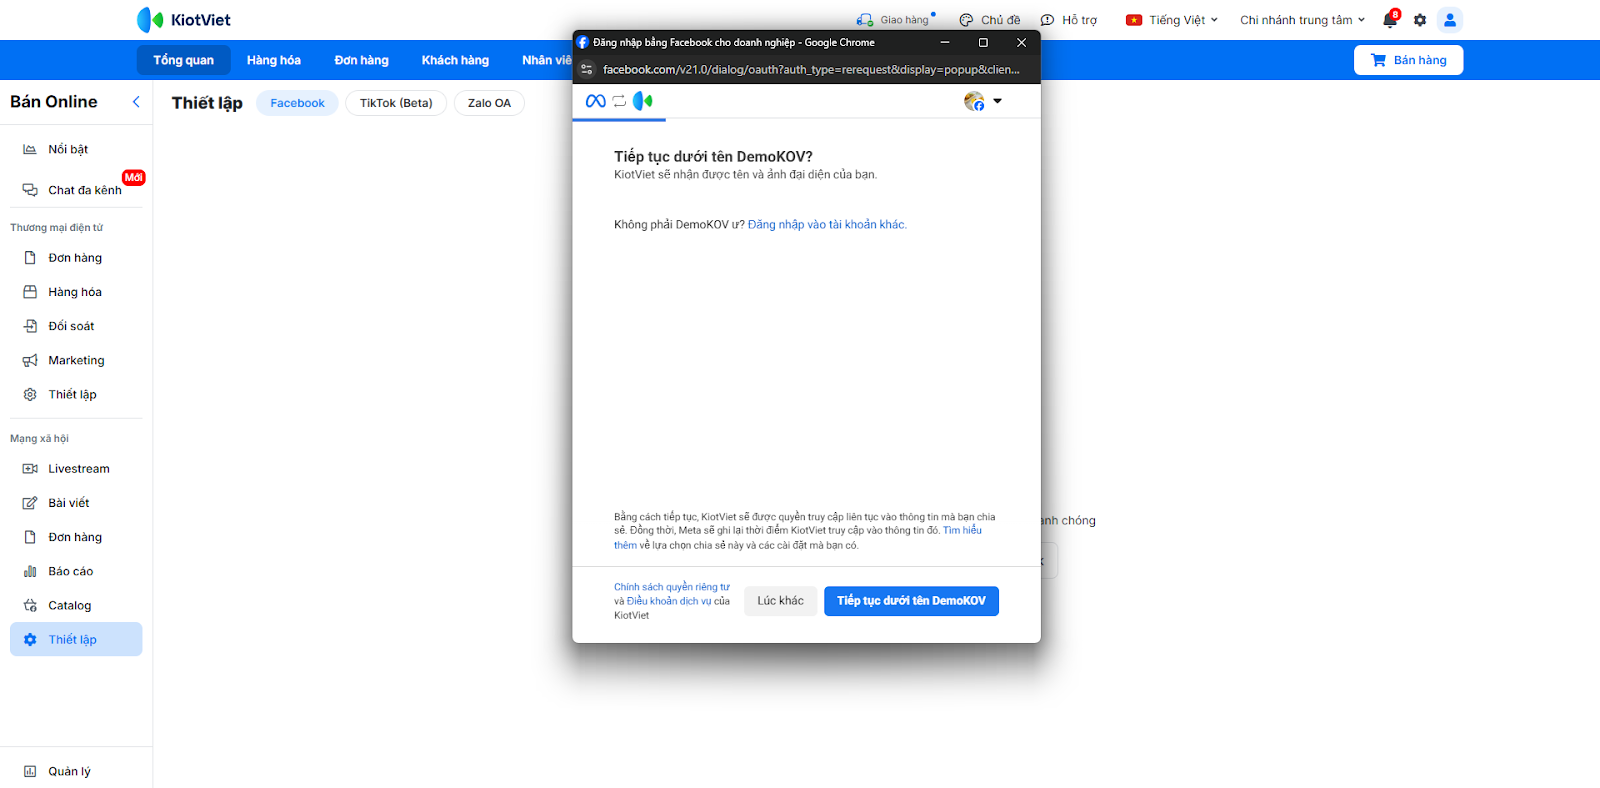Viewport: 1600px width, 788px height.
Task: Open Đơn hàng in the top navigation bar
Action: (x=361, y=60)
